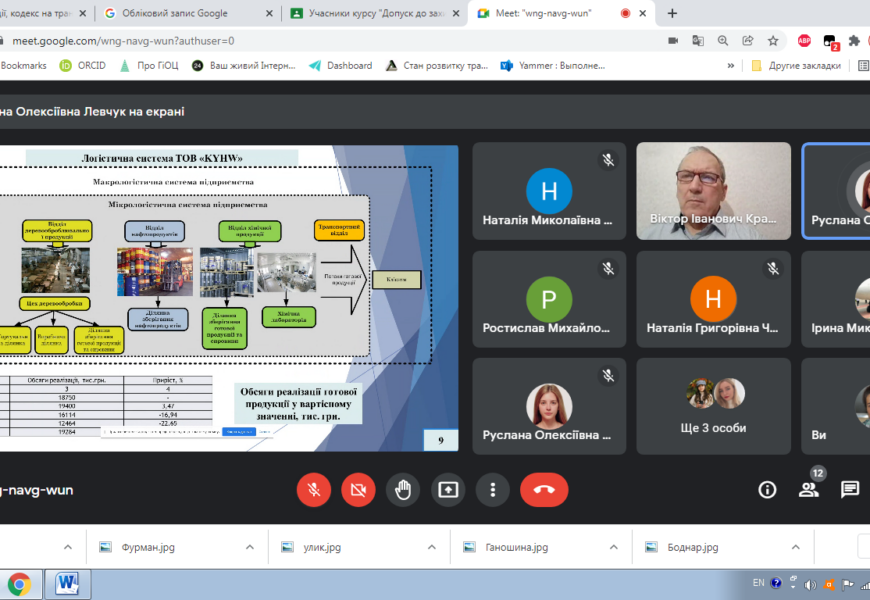This screenshot has height=600, width=870.
Task: Click the AdBlock Plus extension icon
Action: tap(804, 41)
